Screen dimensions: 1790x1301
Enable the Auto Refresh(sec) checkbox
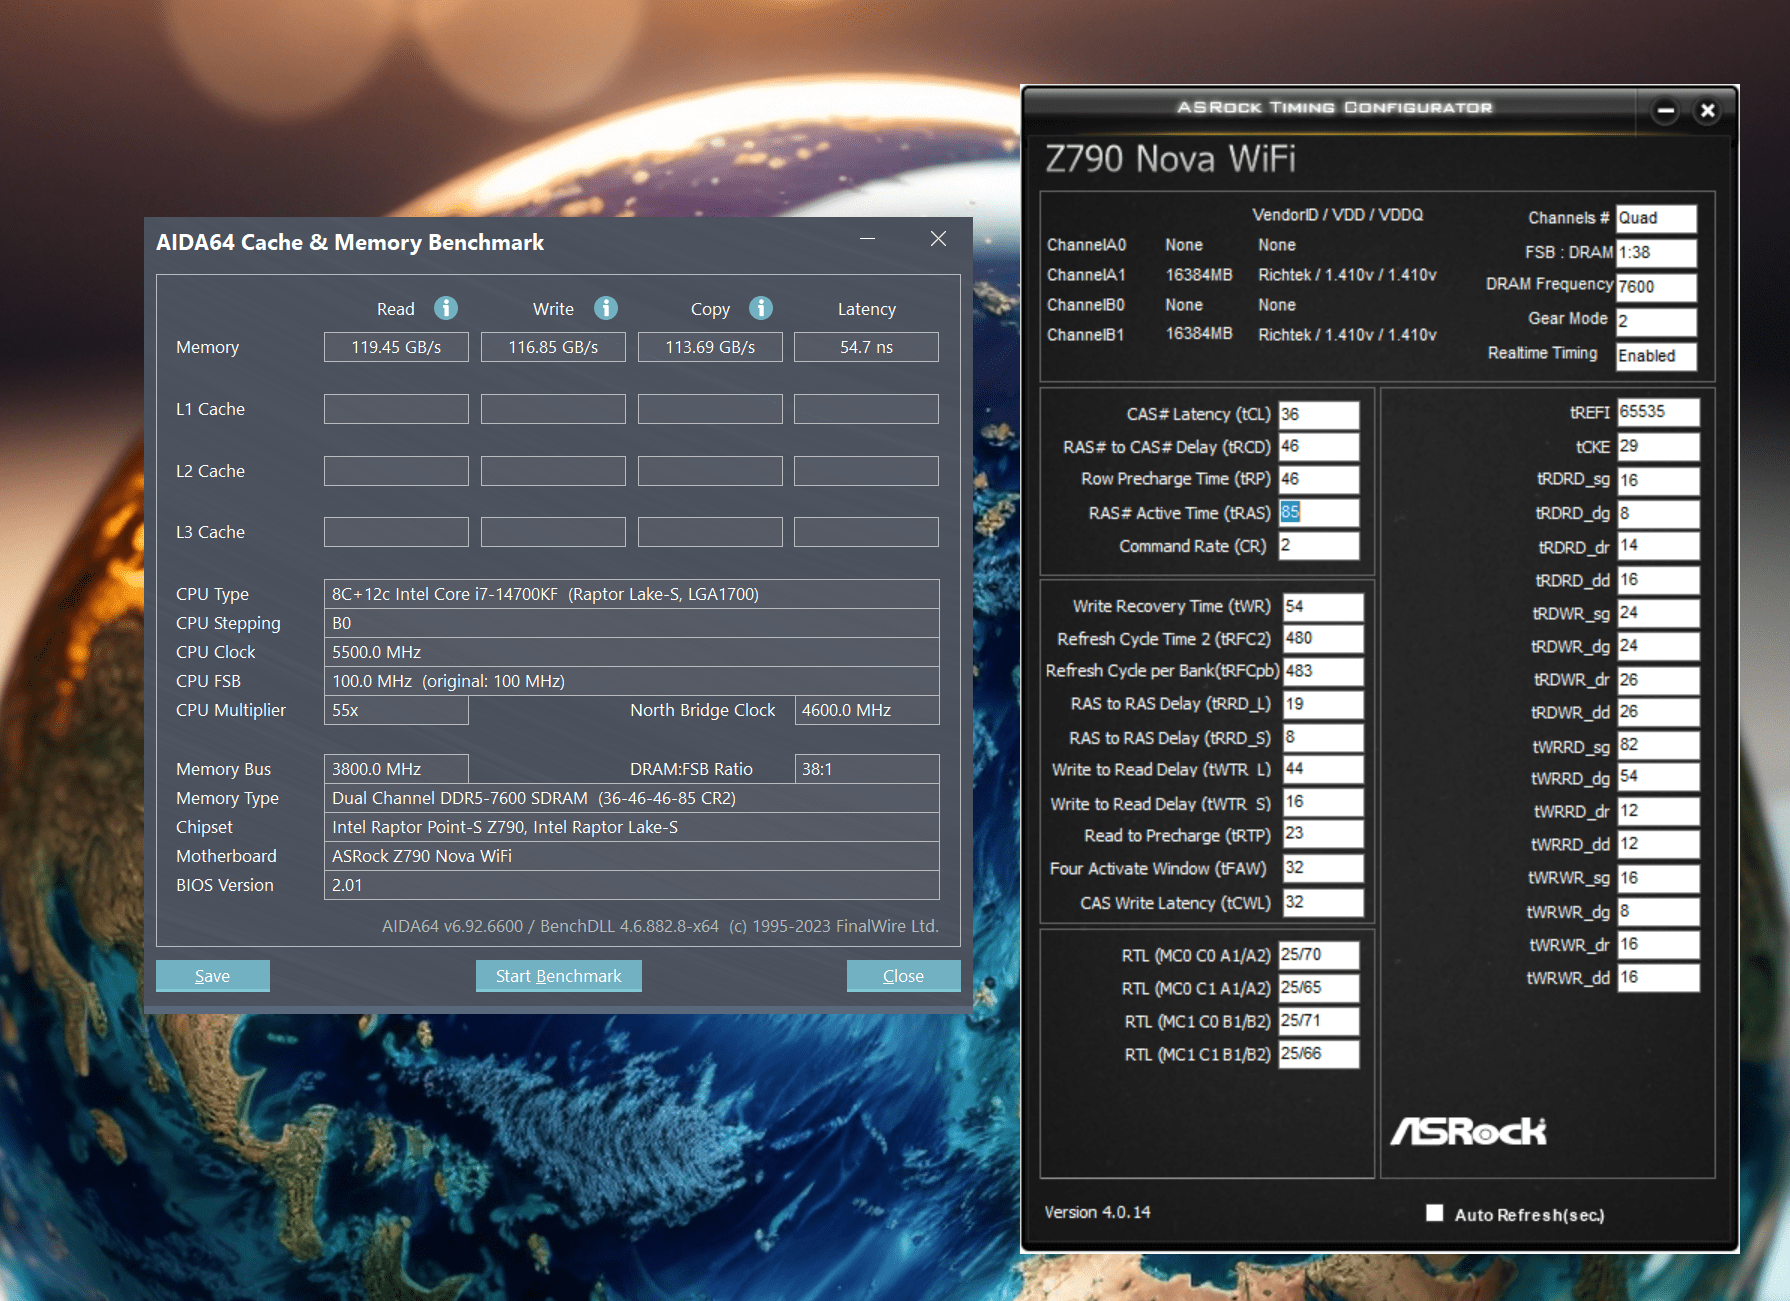pyautogui.click(x=1434, y=1213)
